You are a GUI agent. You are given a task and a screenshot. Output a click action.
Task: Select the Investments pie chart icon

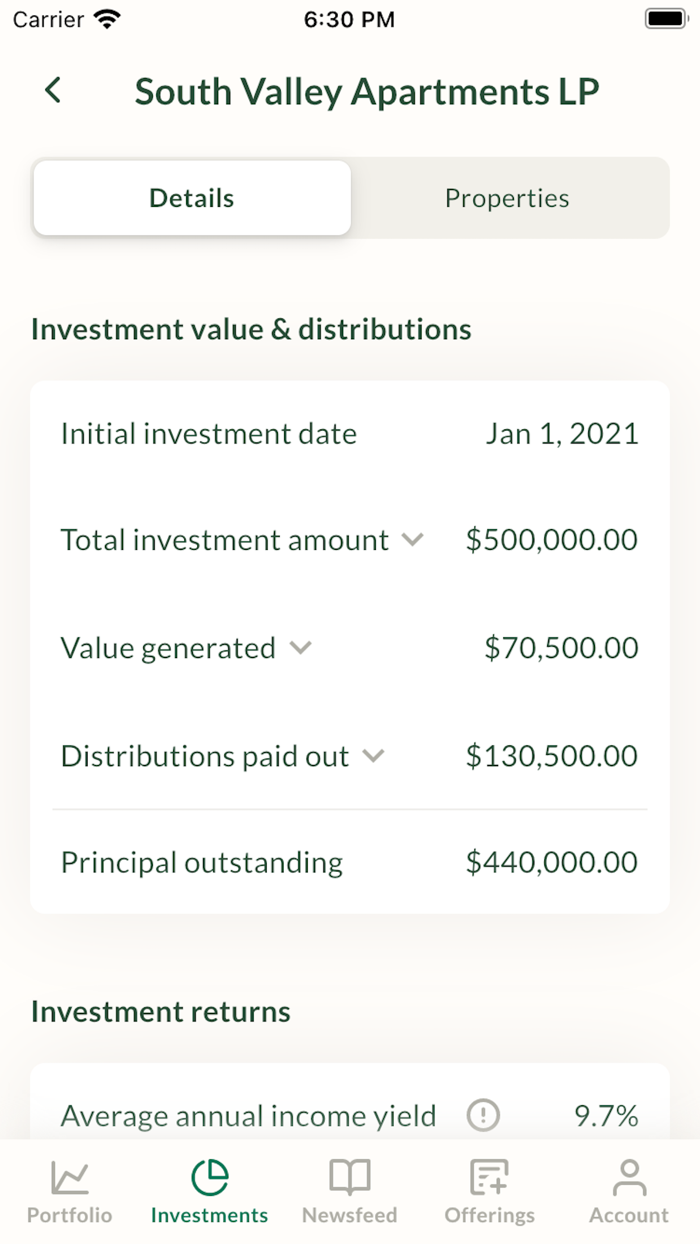209,1177
